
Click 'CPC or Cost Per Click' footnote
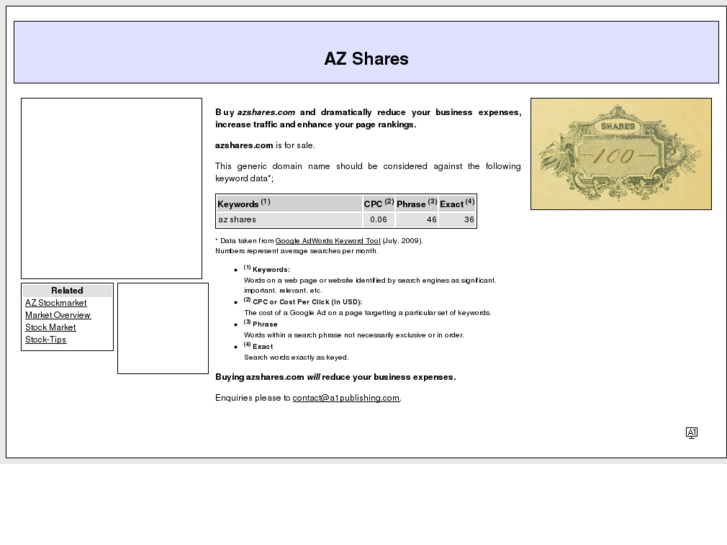(303, 301)
